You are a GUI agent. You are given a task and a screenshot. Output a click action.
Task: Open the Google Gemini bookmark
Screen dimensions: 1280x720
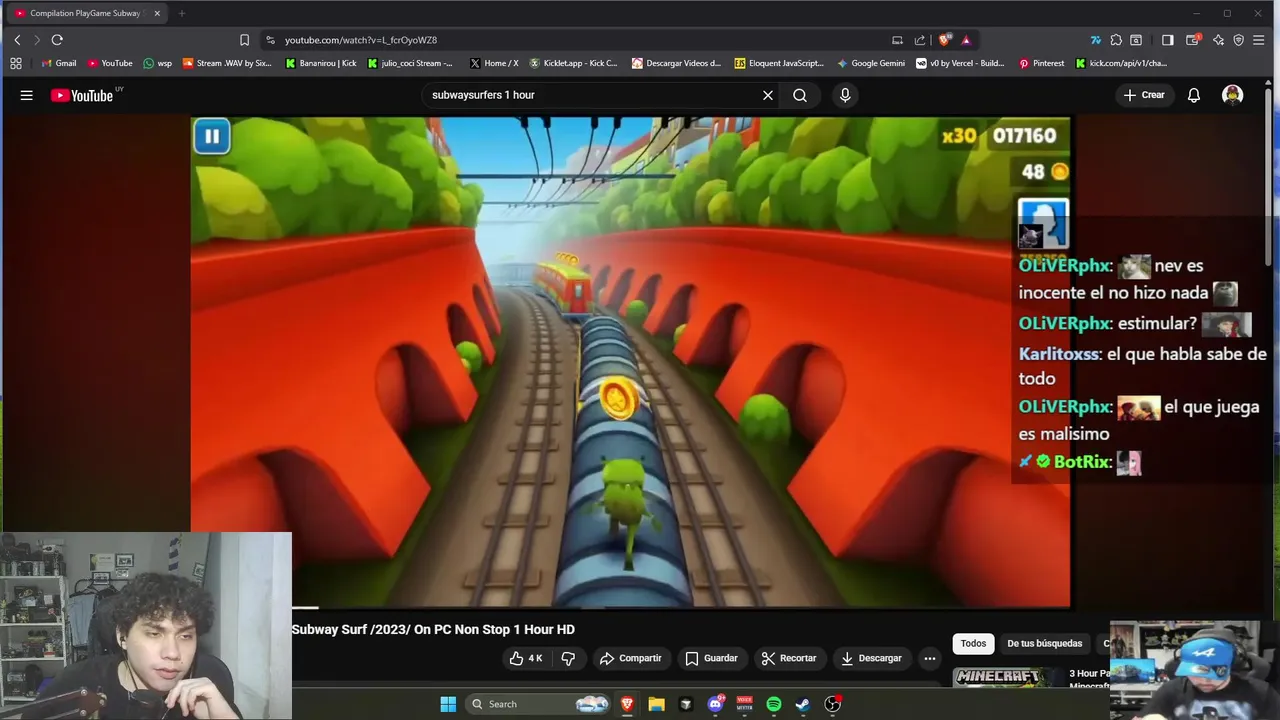871,63
